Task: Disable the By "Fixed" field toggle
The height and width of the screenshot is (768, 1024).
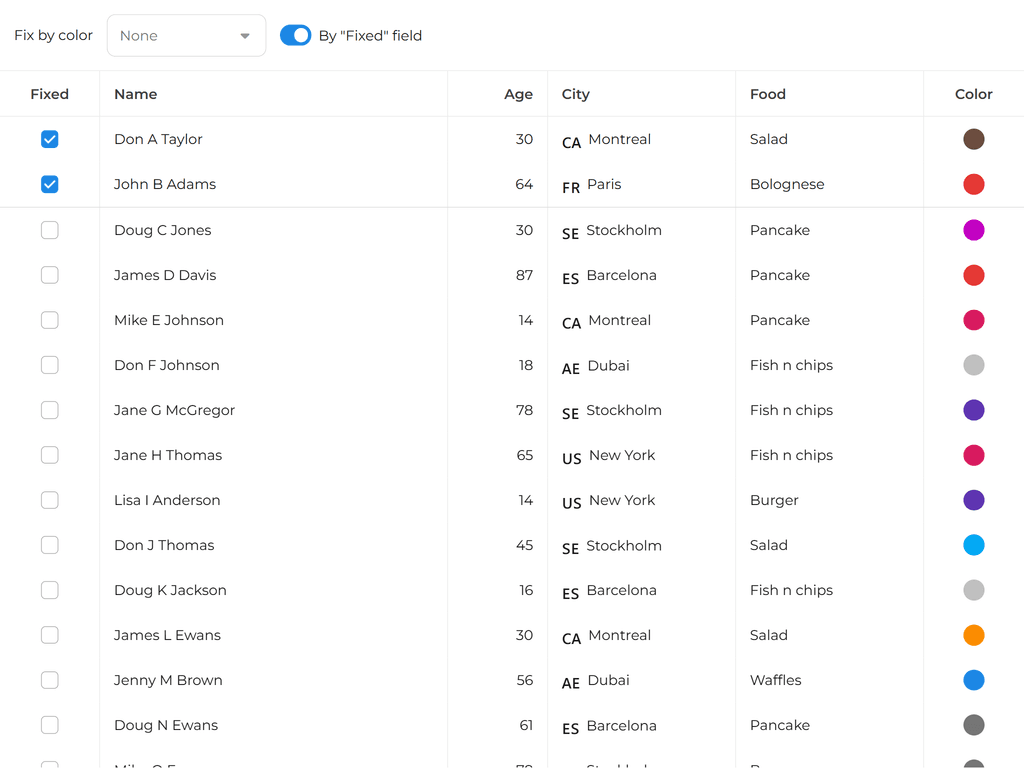Action: point(296,36)
